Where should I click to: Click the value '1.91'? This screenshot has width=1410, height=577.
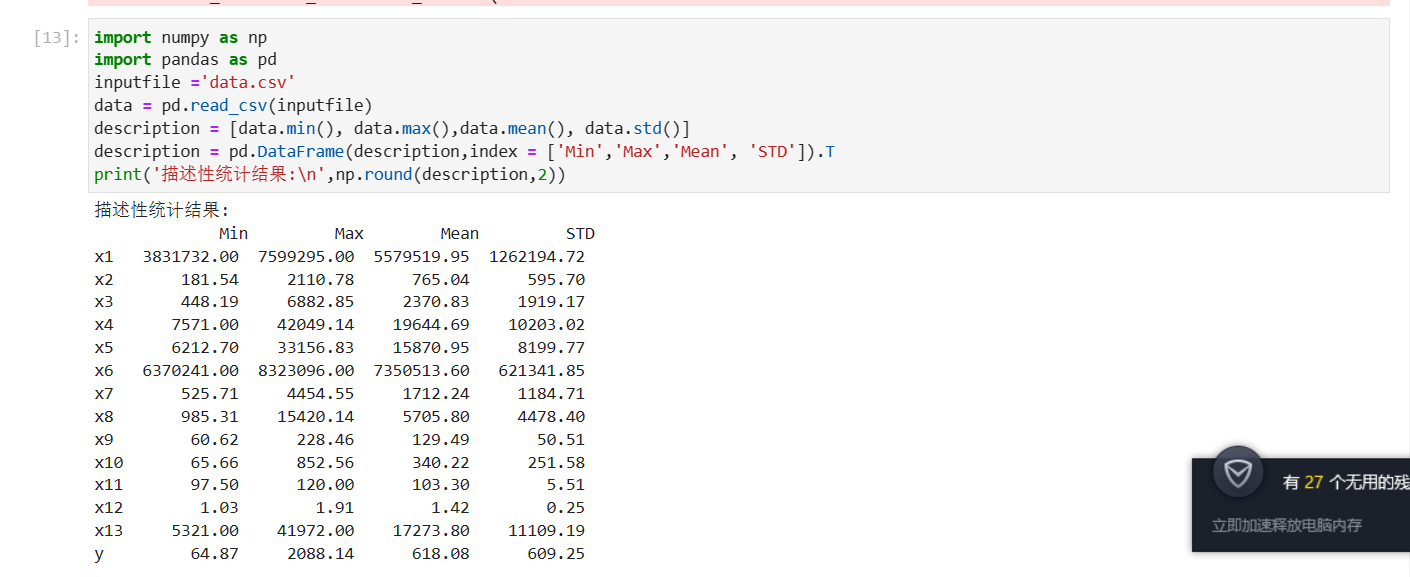click(335, 508)
